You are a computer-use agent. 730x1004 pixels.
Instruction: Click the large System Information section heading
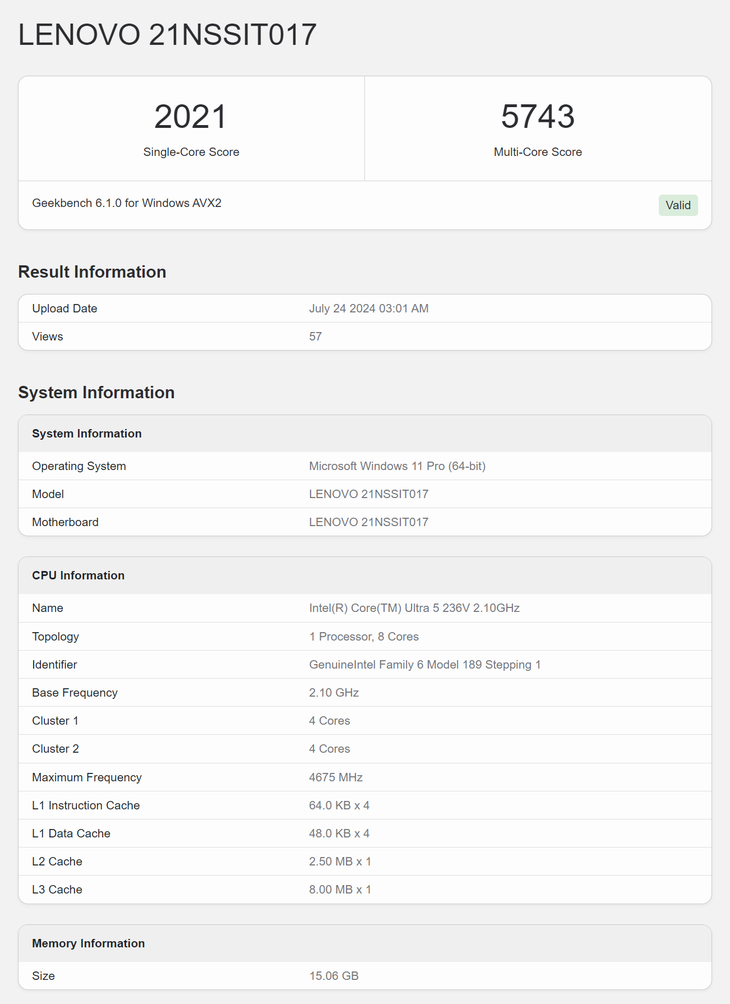96,392
